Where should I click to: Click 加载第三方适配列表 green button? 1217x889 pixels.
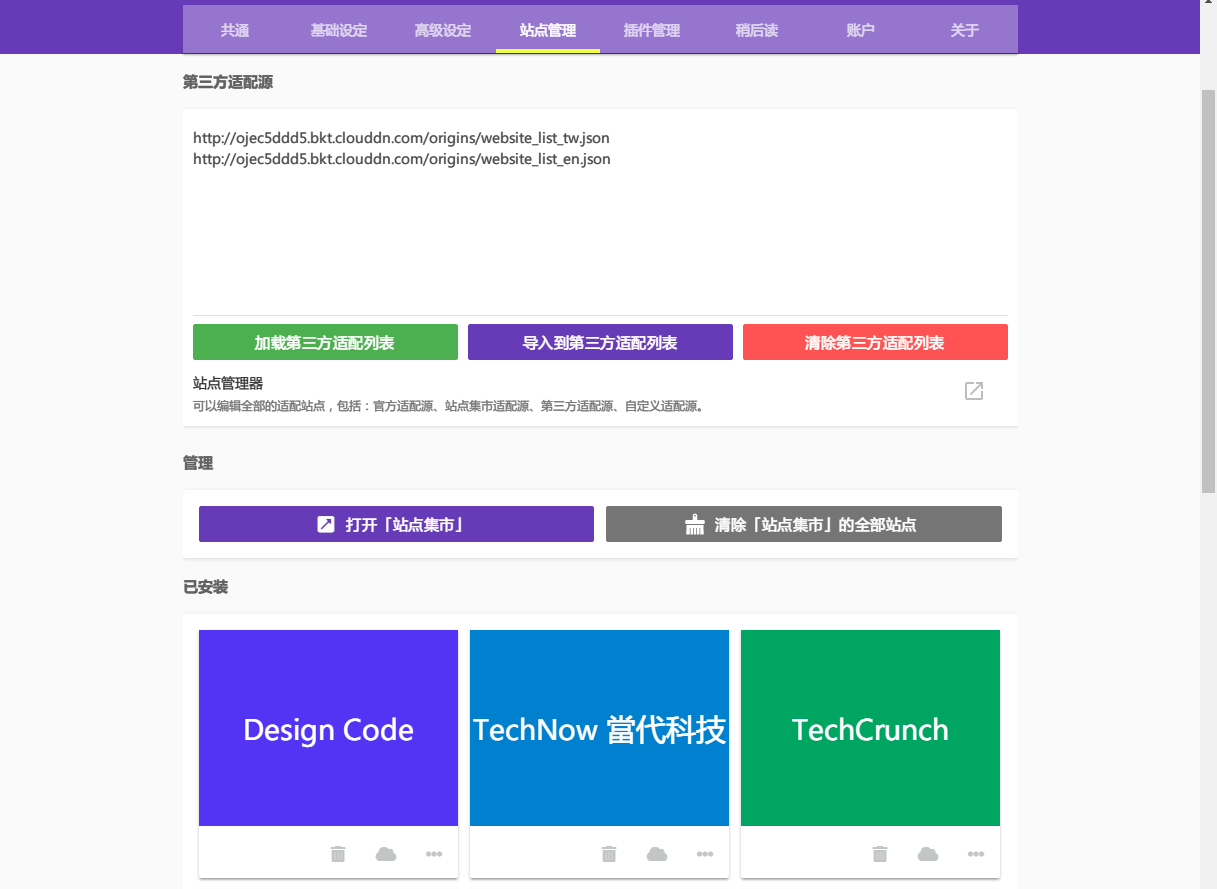click(x=325, y=342)
